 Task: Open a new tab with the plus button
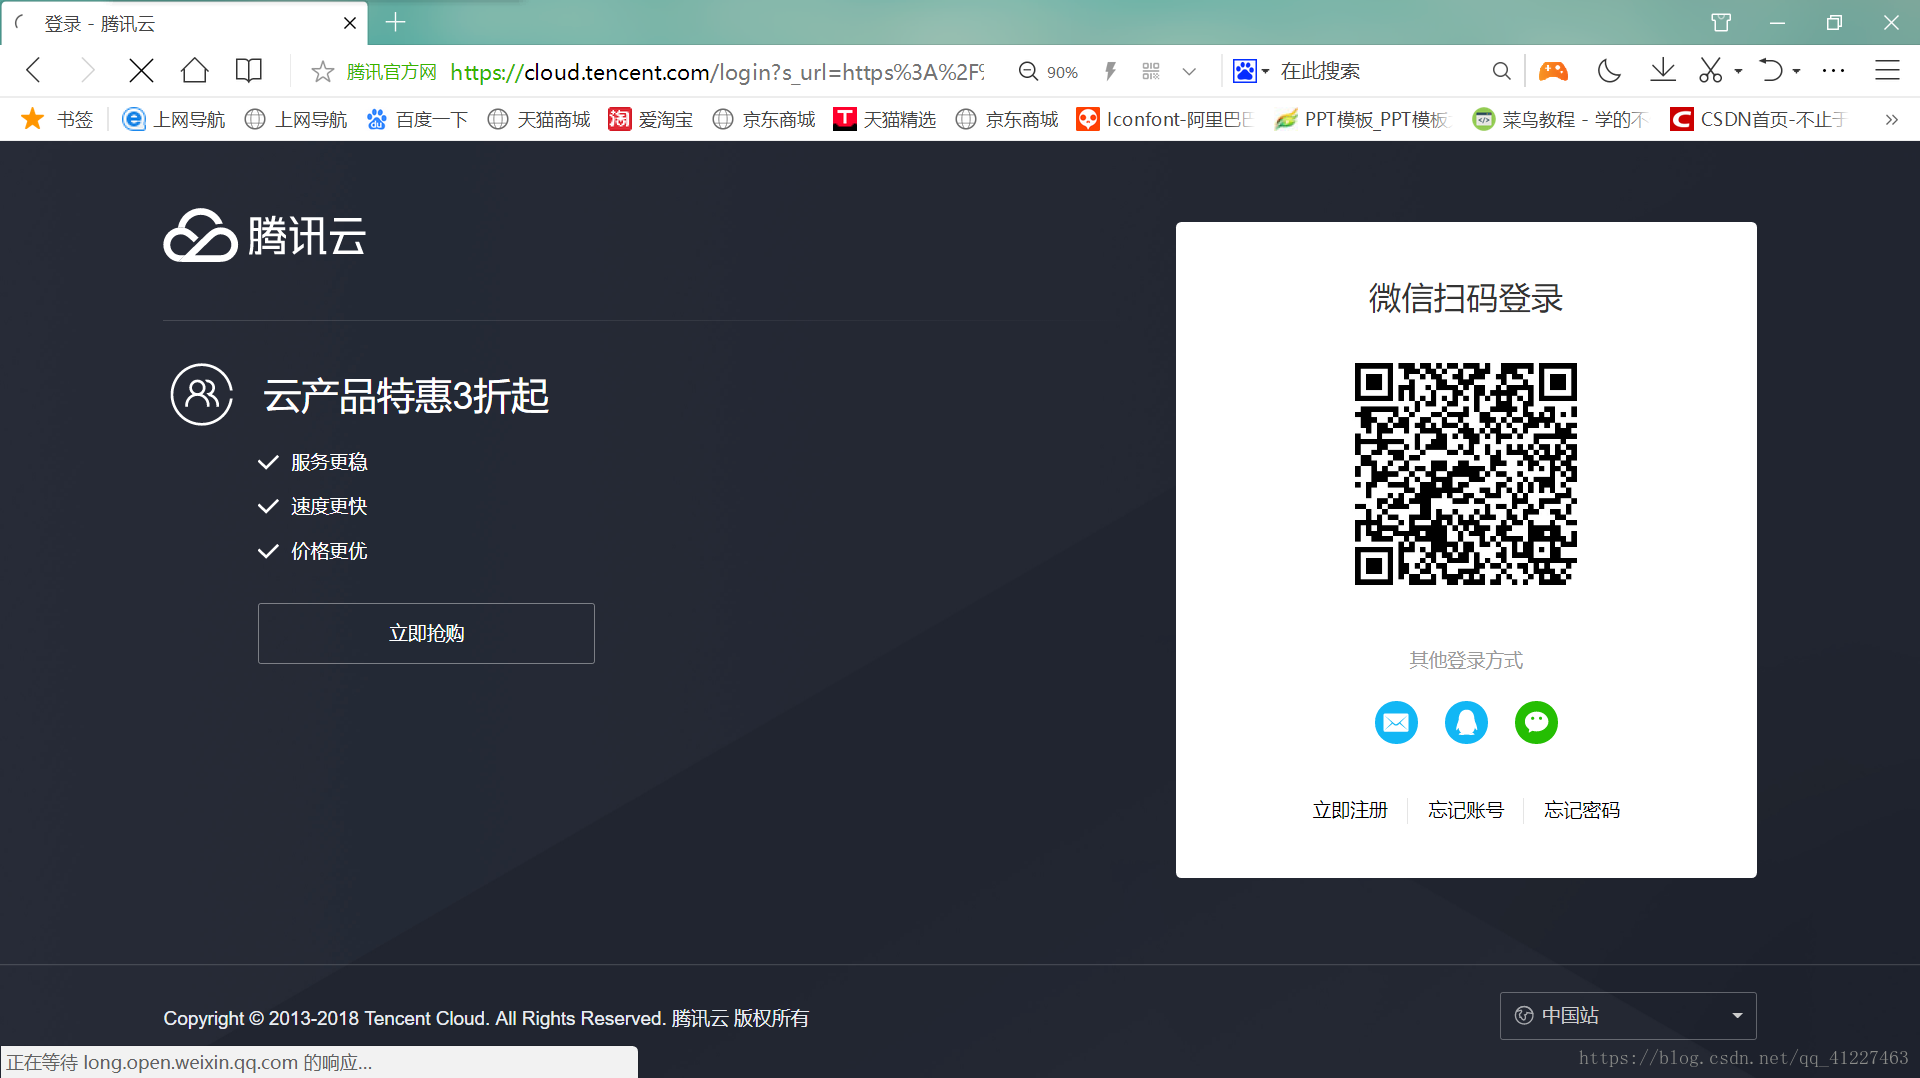tap(395, 22)
